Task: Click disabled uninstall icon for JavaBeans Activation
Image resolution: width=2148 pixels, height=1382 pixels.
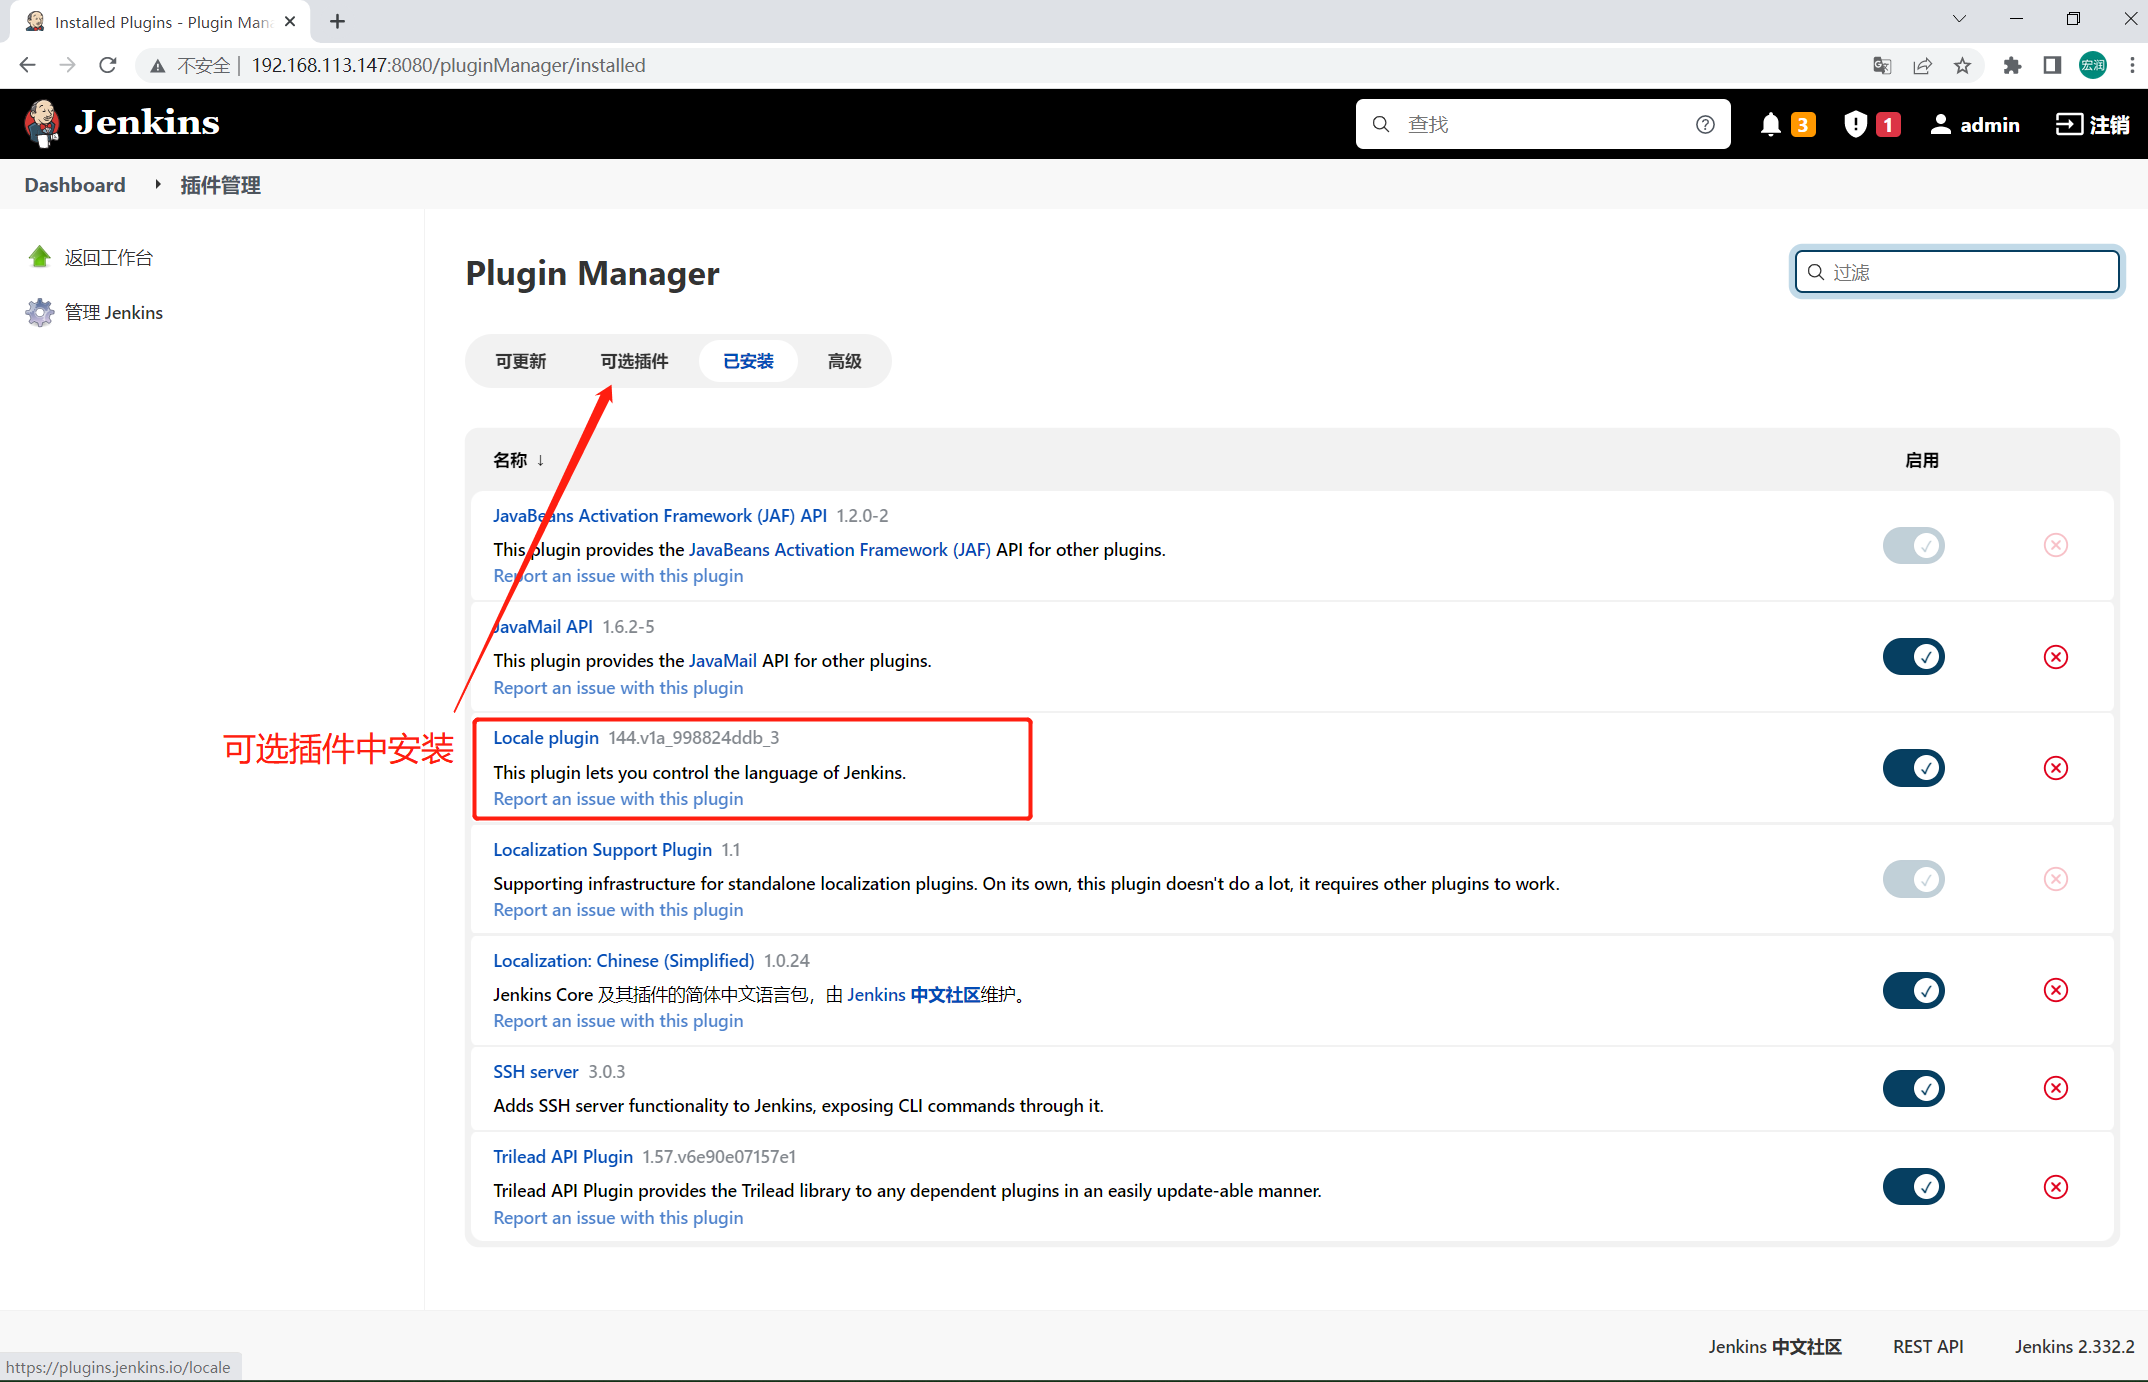Action: click(2056, 545)
